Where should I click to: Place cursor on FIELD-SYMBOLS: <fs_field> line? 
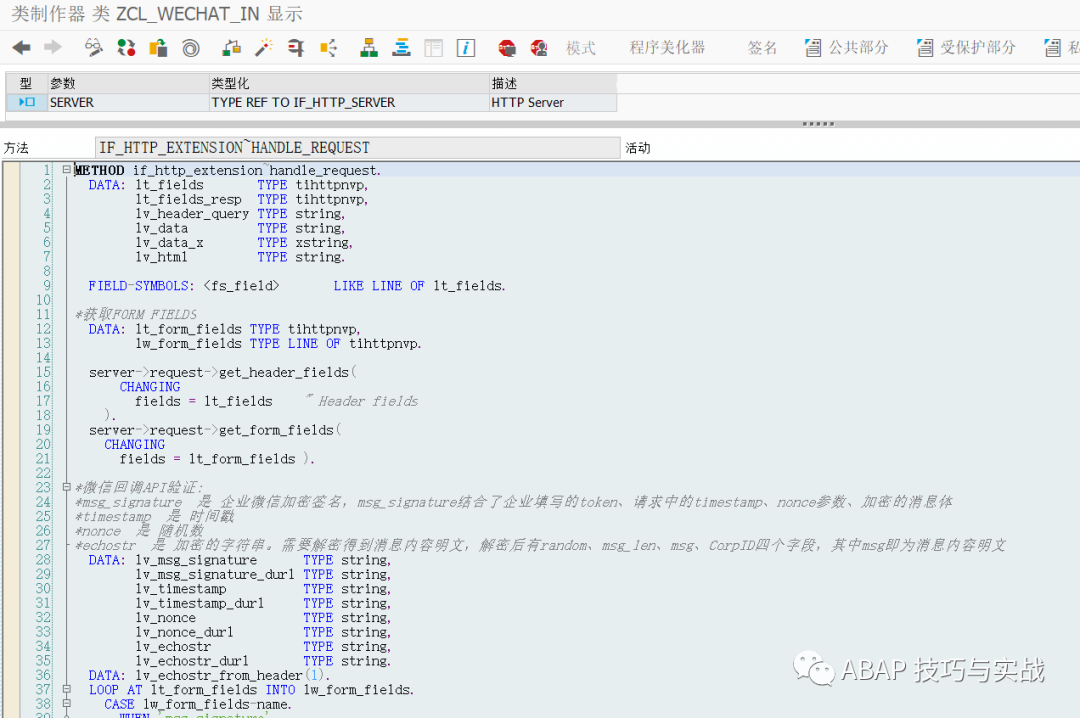297,285
